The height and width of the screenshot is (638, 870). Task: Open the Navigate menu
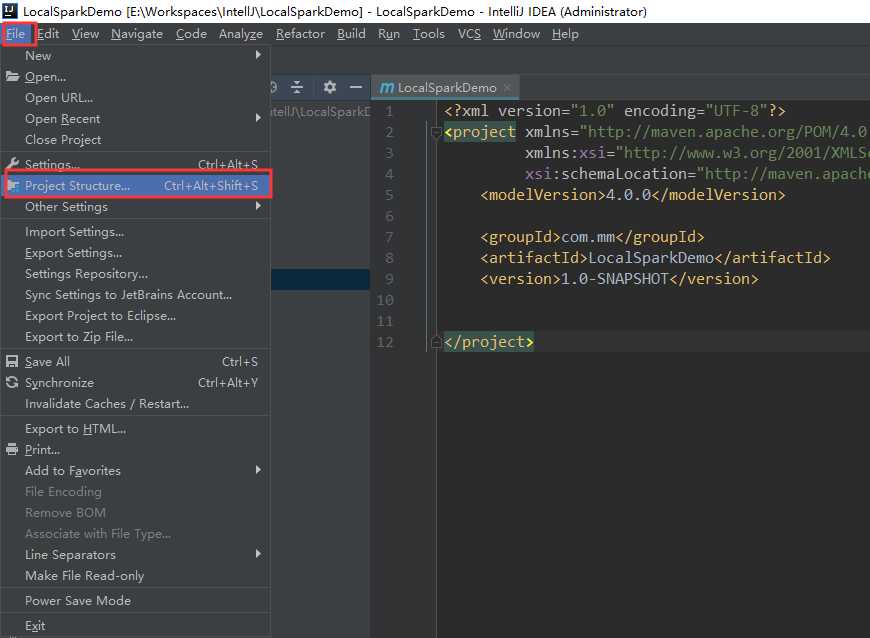tap(137, 34)
